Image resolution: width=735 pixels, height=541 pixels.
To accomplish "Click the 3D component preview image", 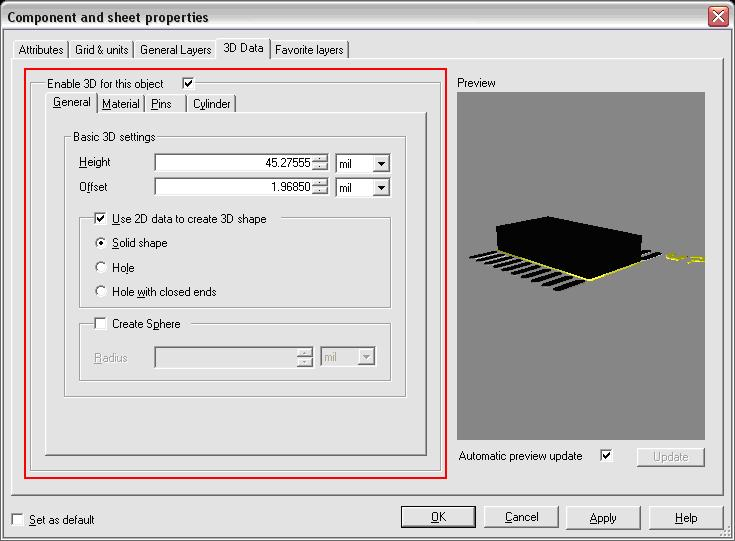I will [x=581, y=266].
